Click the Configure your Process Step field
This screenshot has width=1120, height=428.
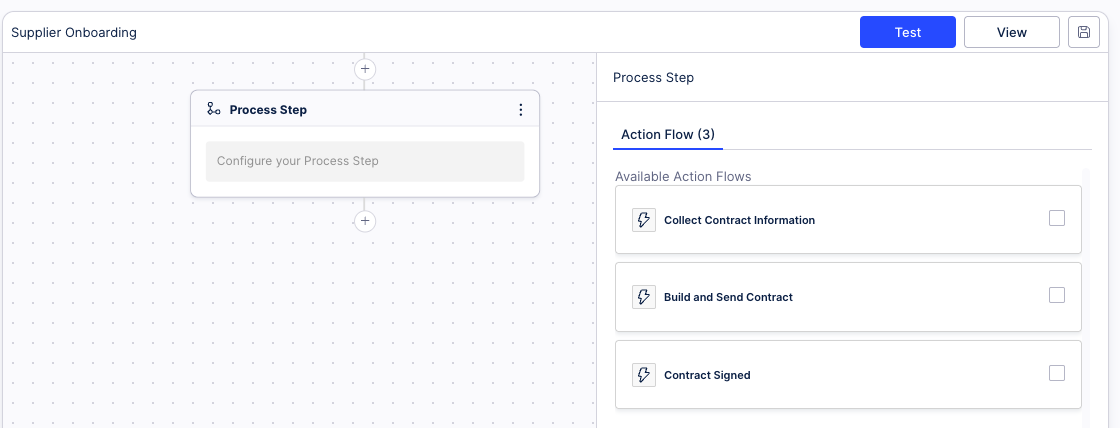365,161
